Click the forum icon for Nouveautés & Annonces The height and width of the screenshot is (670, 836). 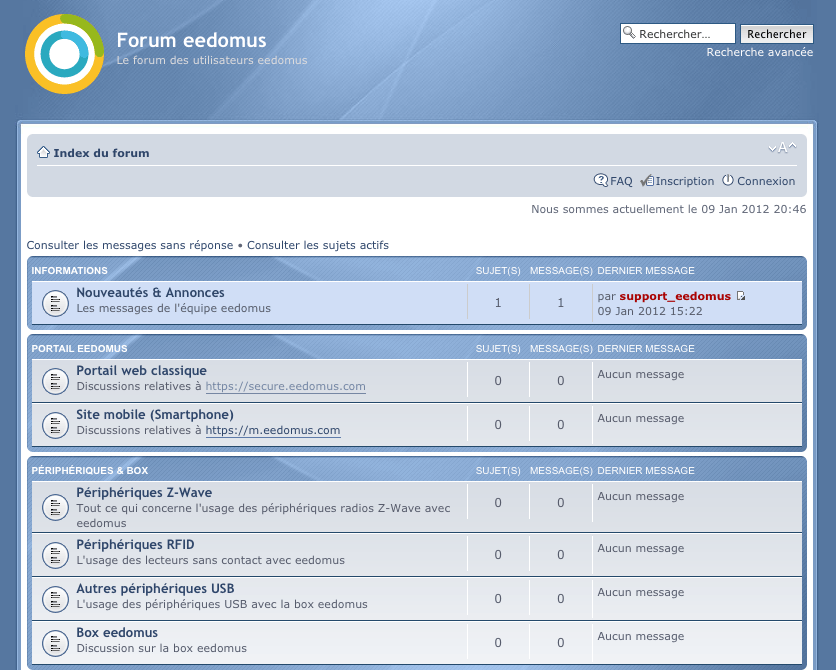(55, 303)
